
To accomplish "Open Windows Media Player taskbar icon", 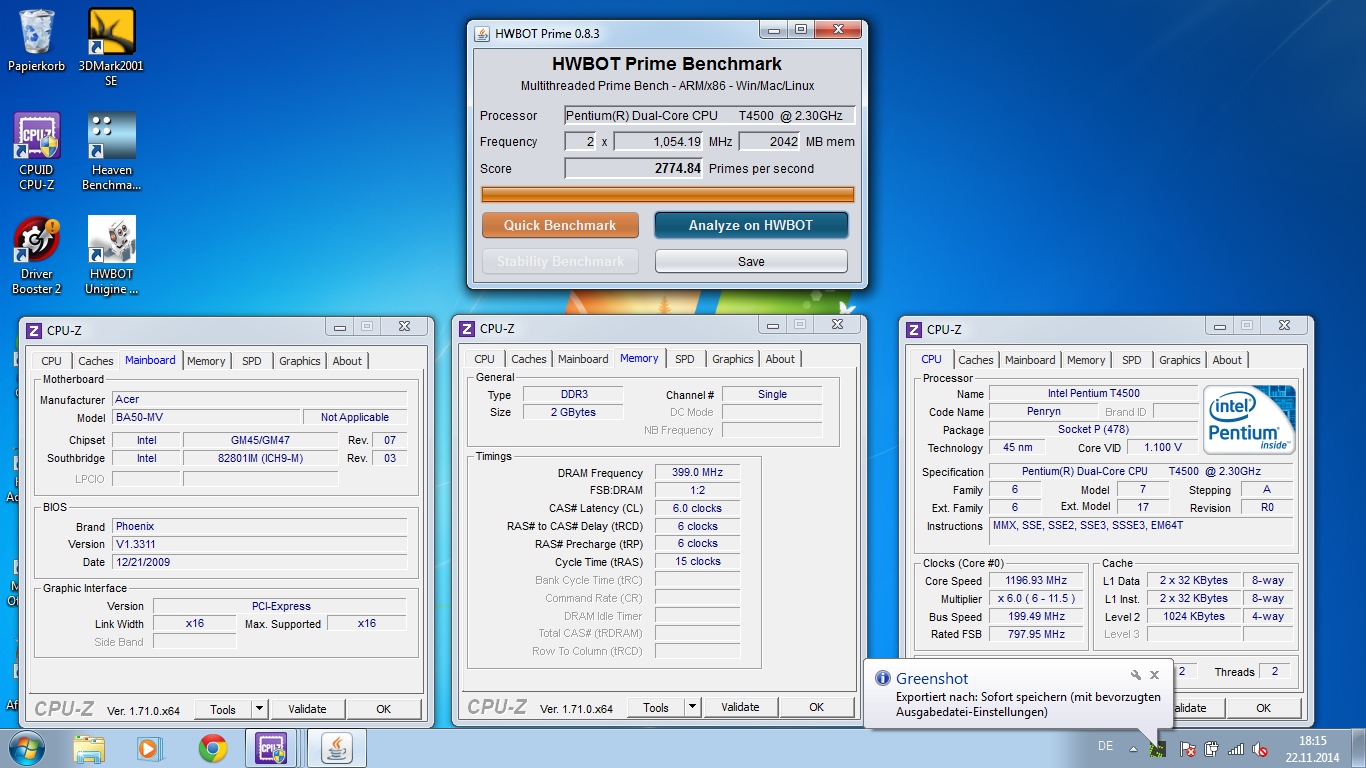I will [149, 748].
